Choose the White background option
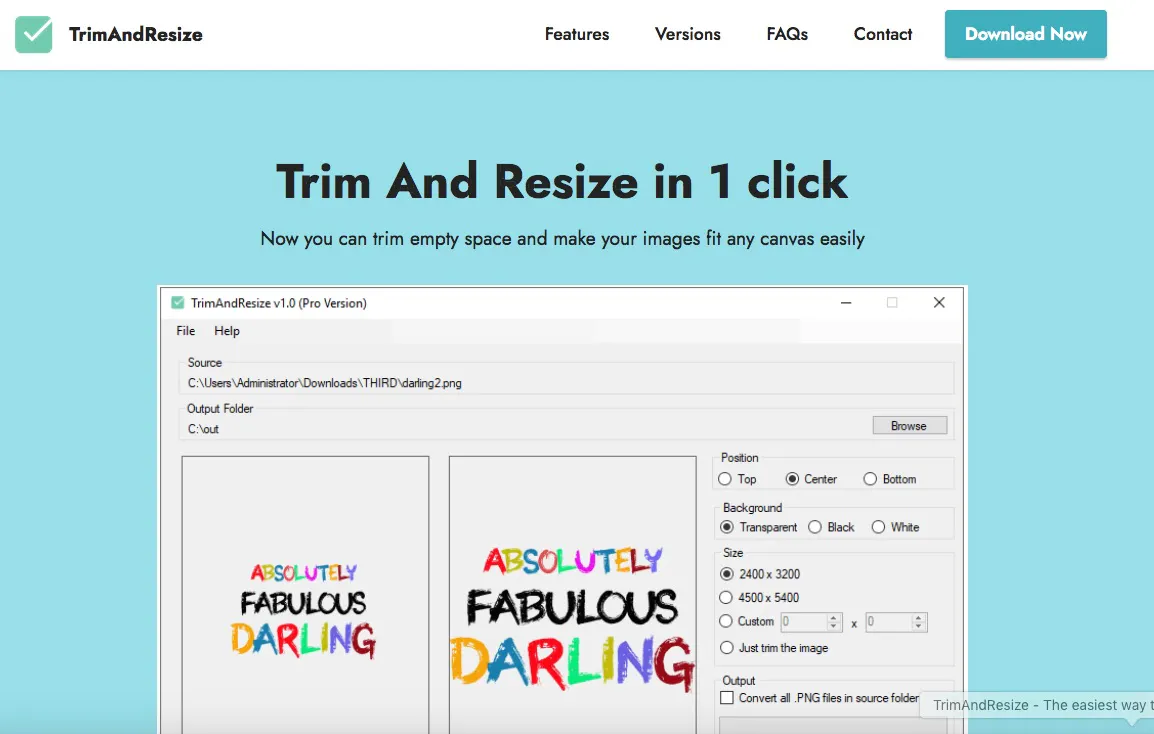The width and height of the screenshot is (1154, 734). coord(878,527)
